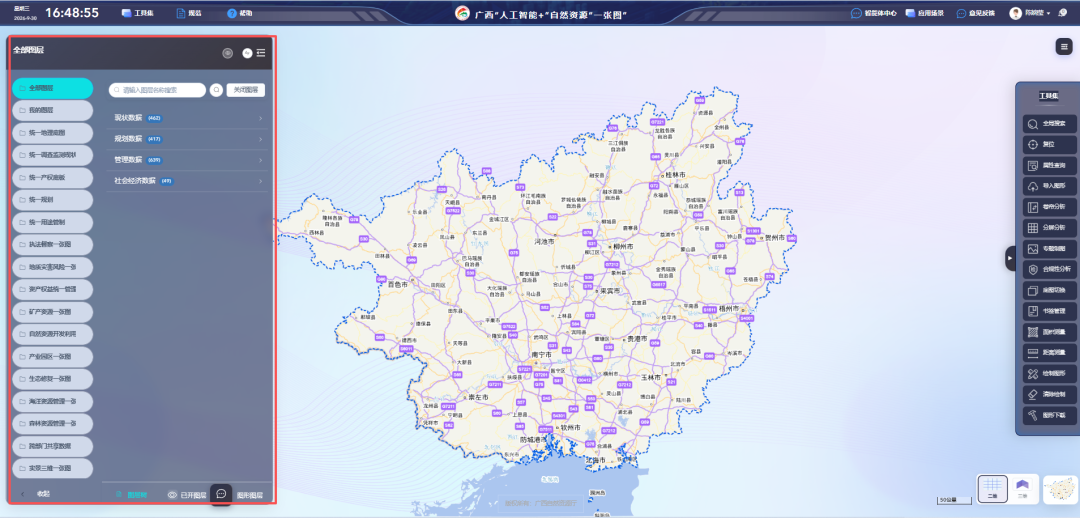Open the 统一产权底板 folder

[52, 178]
